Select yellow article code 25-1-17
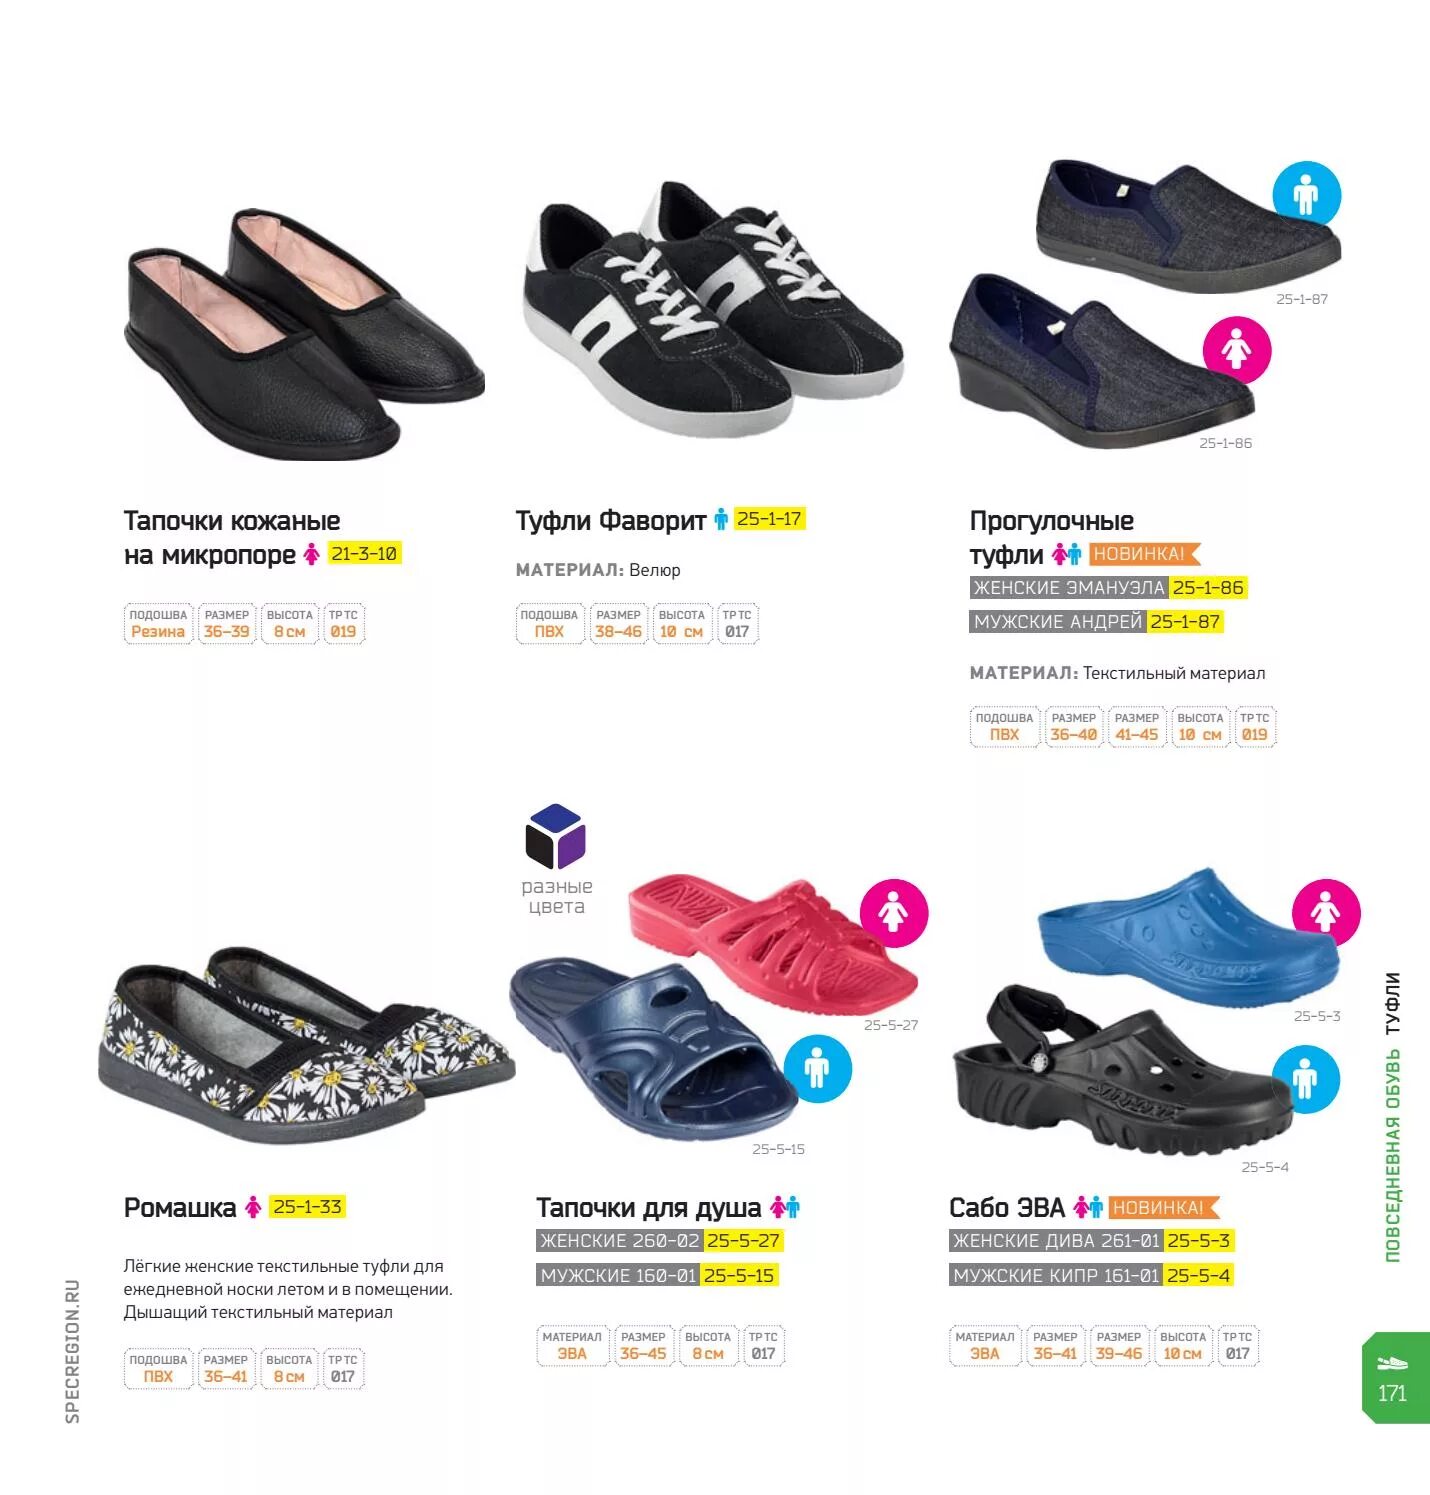Screen dimensions: 1430x1495 [x=769, y=519]
